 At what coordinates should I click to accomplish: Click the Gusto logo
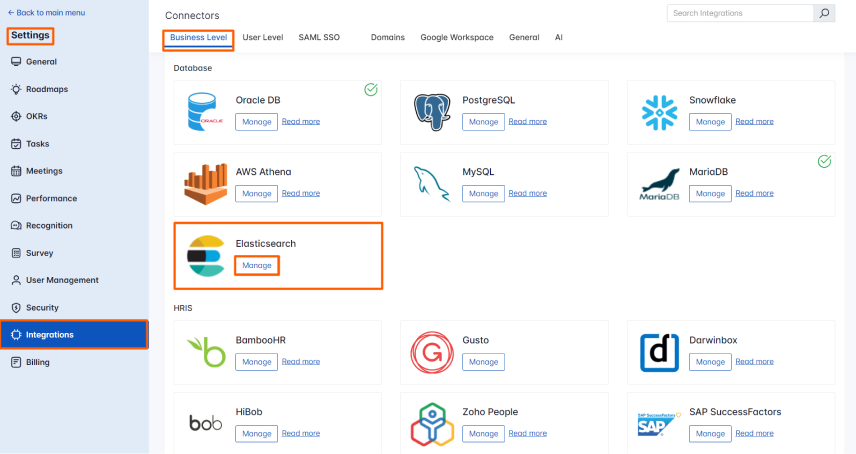(432, 352)
